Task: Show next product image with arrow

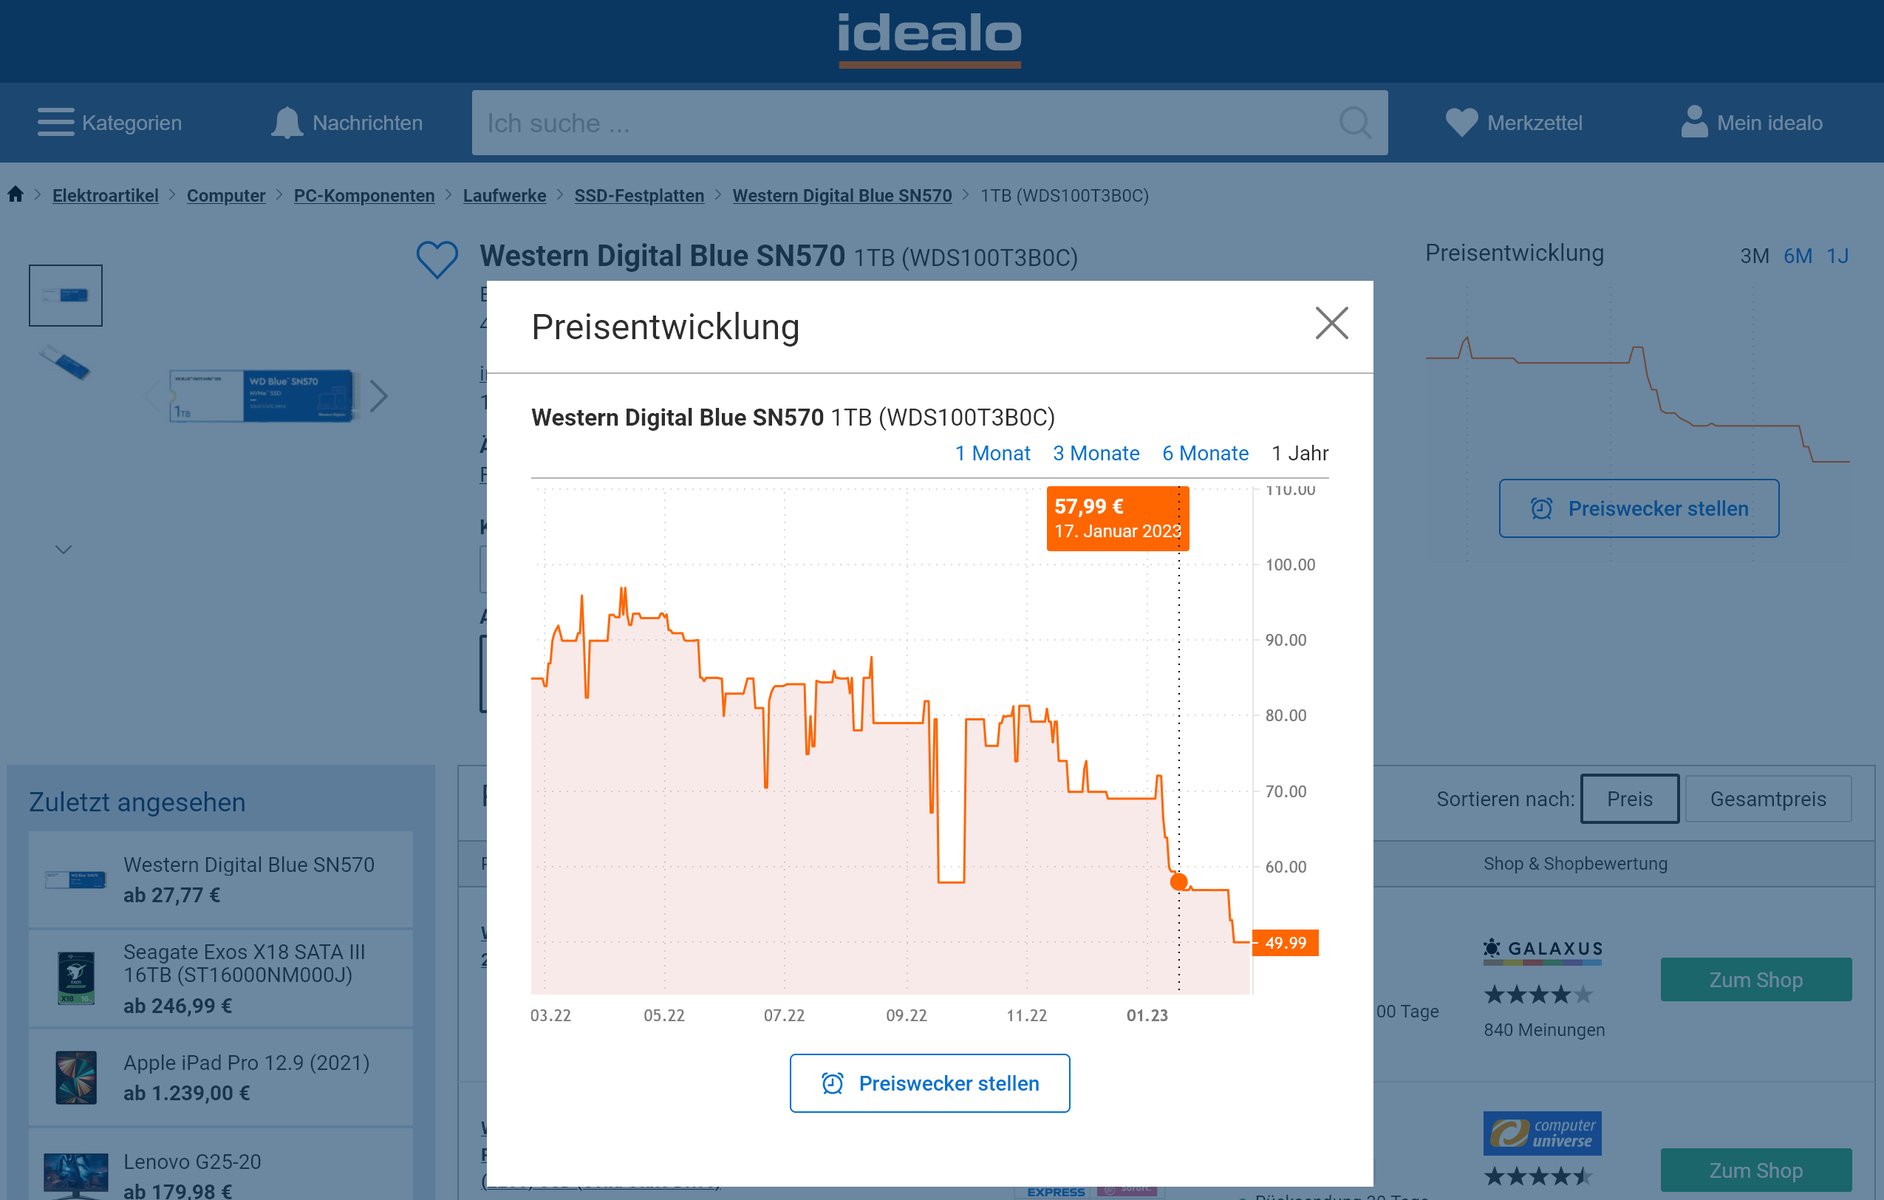Action: point(379,396)
